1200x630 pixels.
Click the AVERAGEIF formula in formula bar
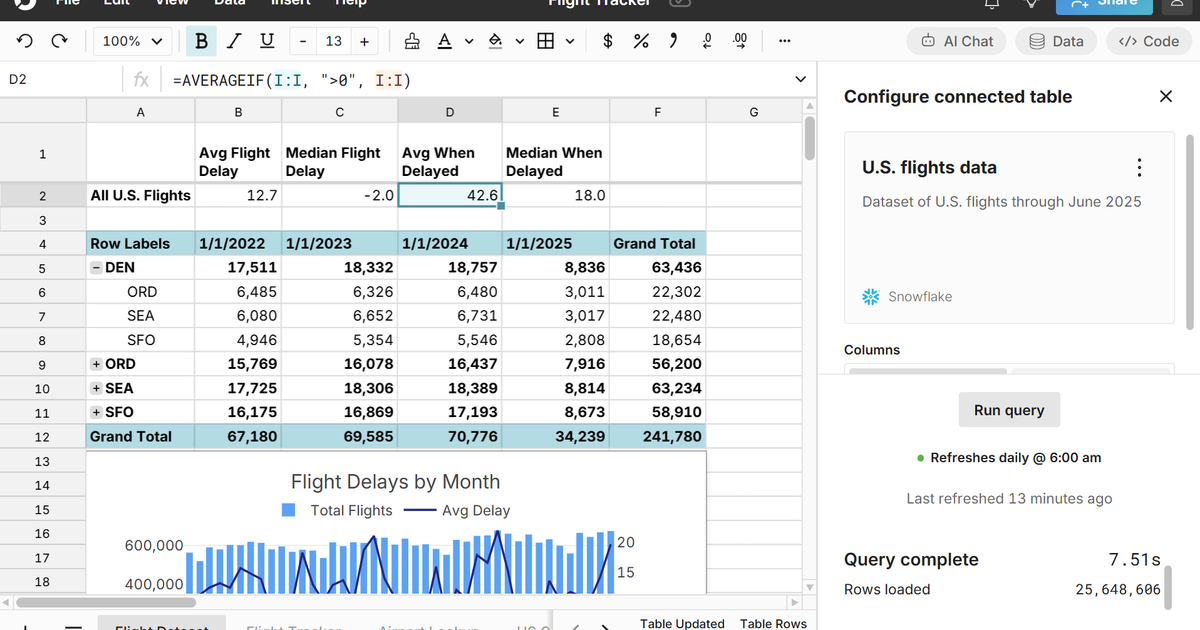click(x=292, y=80)
